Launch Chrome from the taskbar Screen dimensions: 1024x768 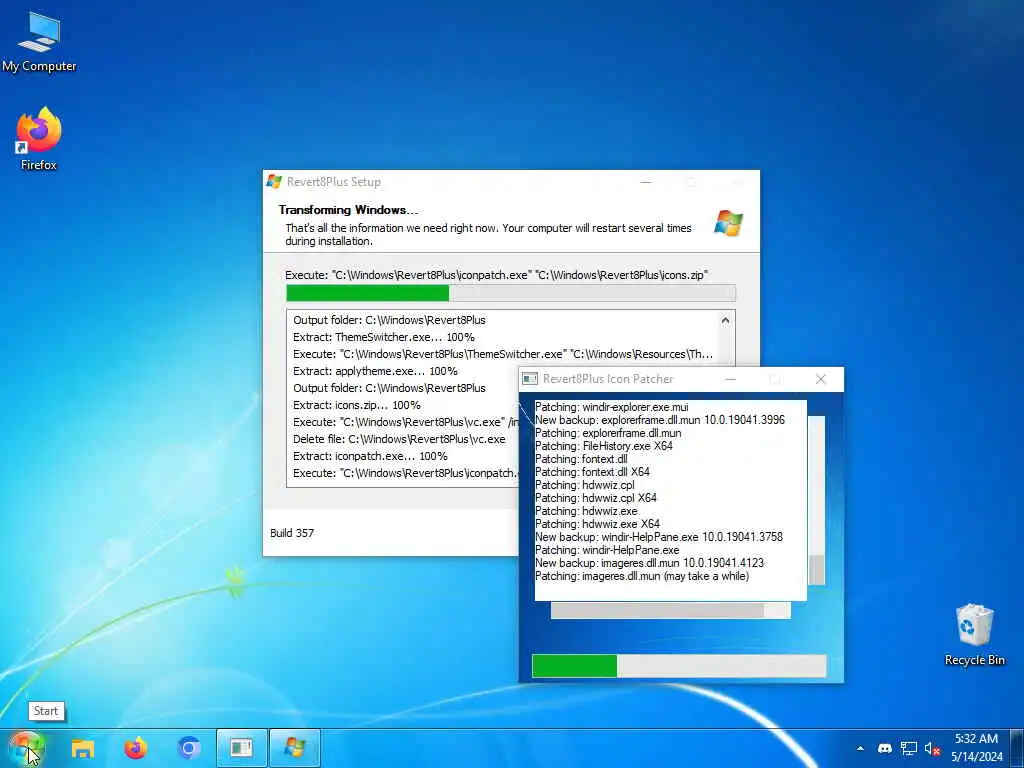pyautogui.click(x=189, y=748)
